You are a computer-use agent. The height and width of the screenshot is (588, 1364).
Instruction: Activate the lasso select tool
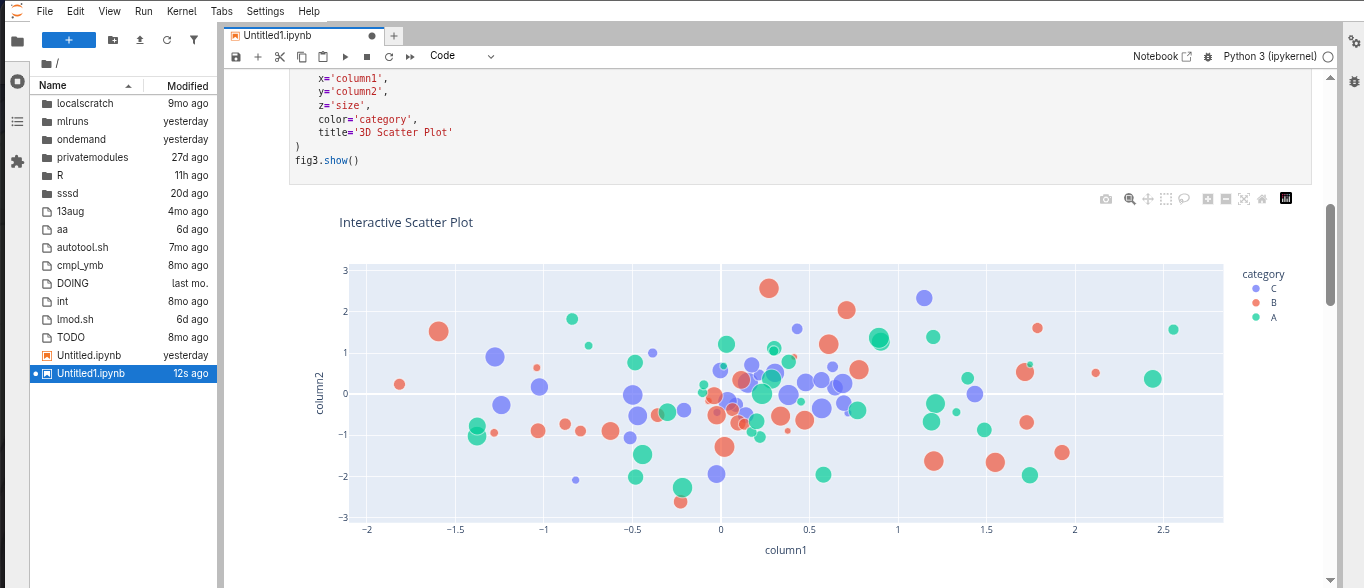(x=1184, y=199)
